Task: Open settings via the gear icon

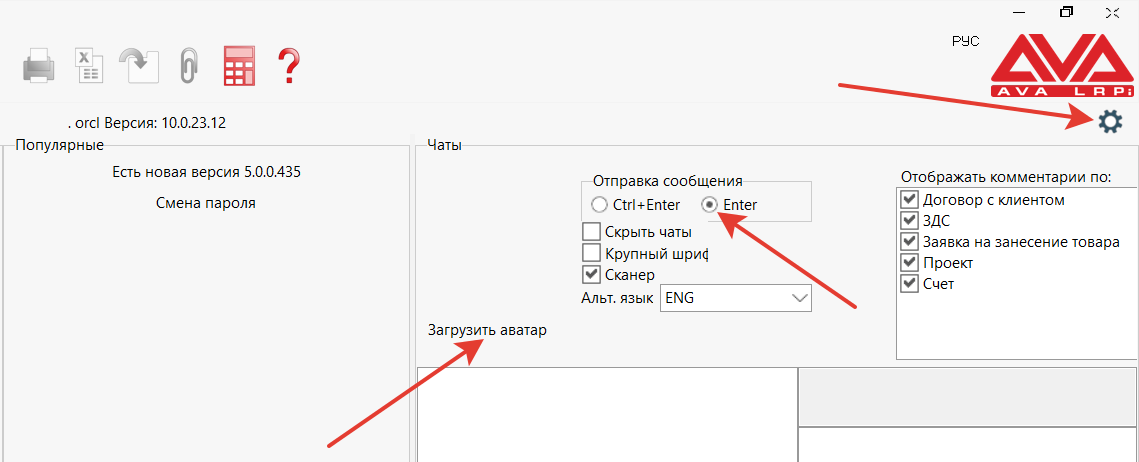Action: (1110, 122)
